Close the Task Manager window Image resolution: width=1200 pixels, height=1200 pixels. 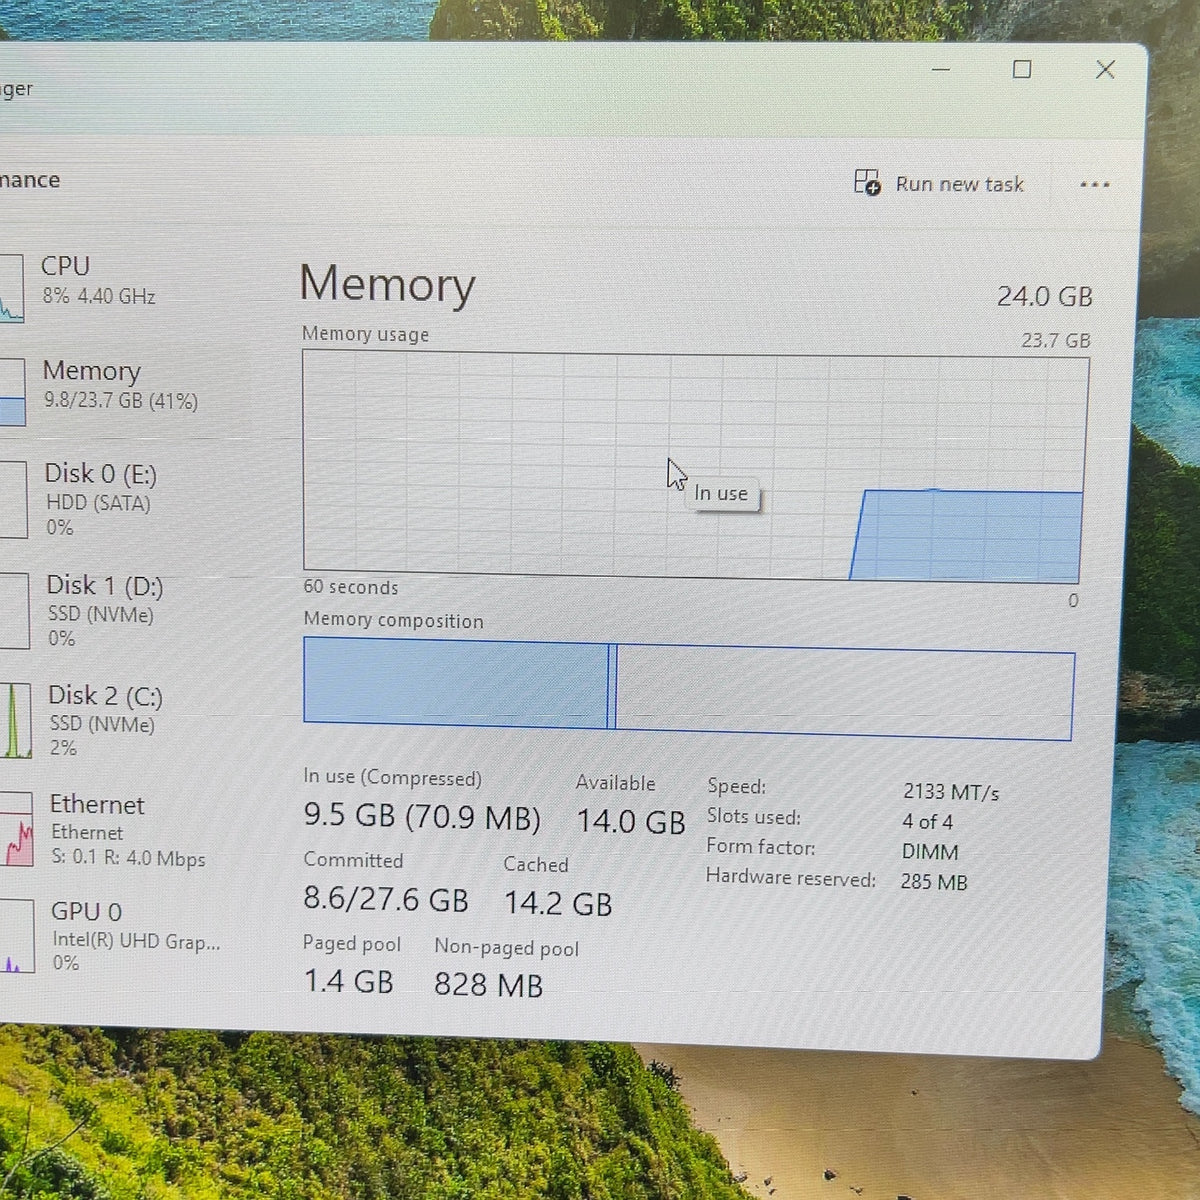[x=1105, y=69]
